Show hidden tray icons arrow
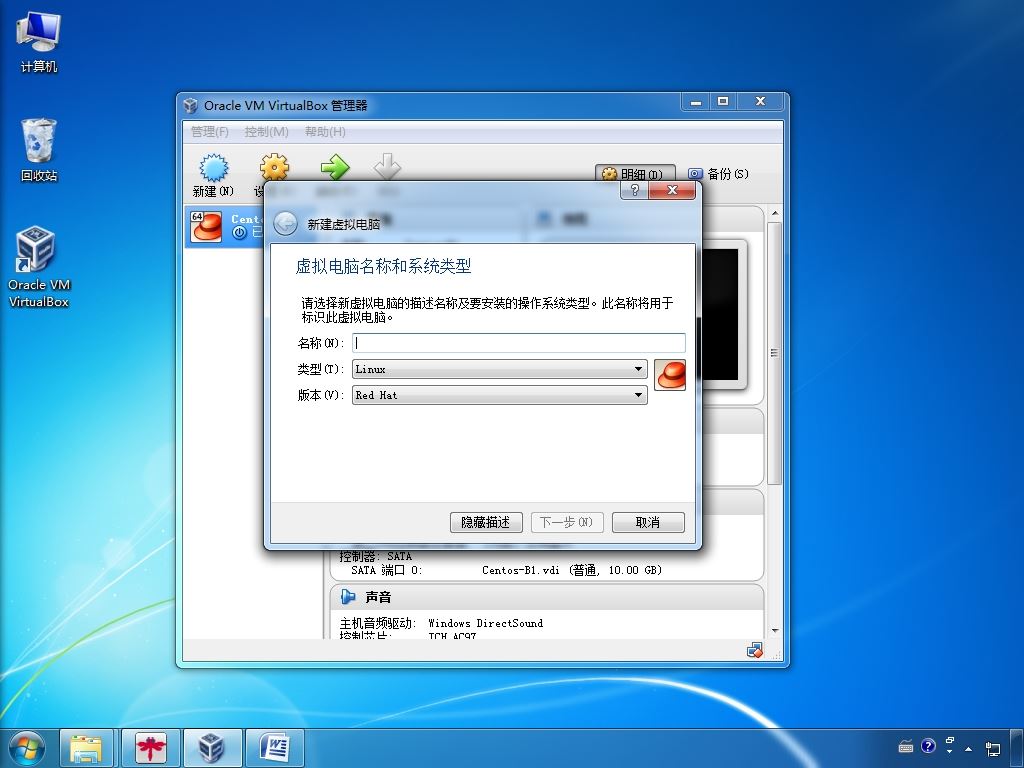The width and height of the screenshot is (1024, 768). [x=968, y=748]
